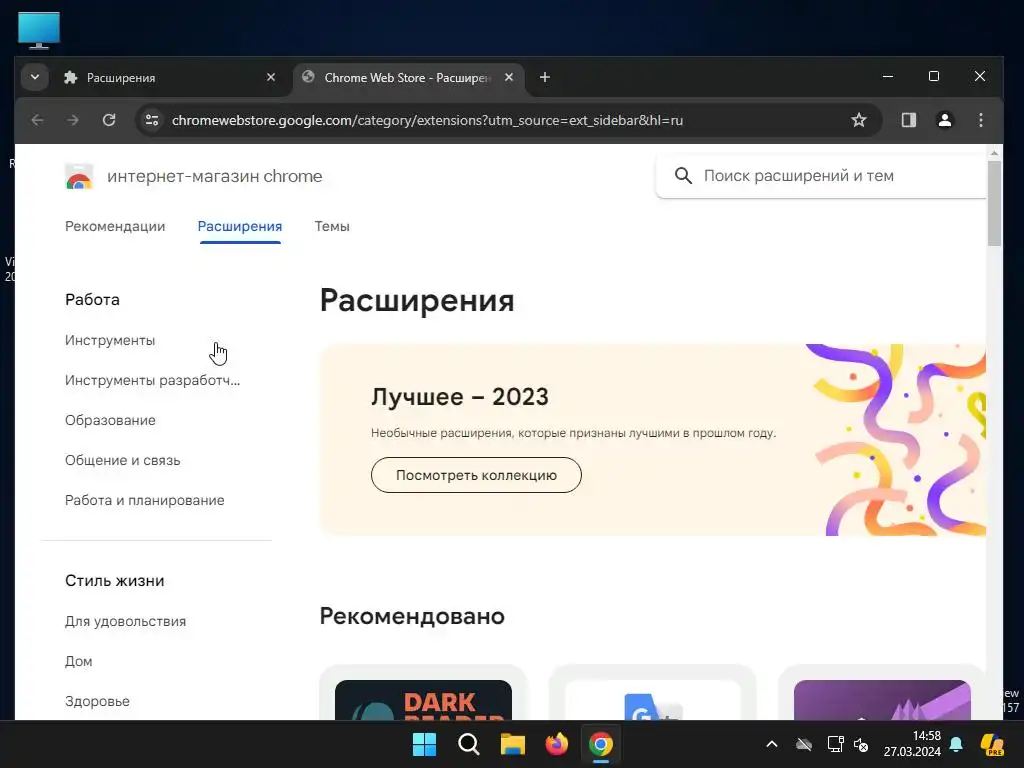Click the search magnifier icon in store
Viewport: 1024px width, 768px height.
683,176
